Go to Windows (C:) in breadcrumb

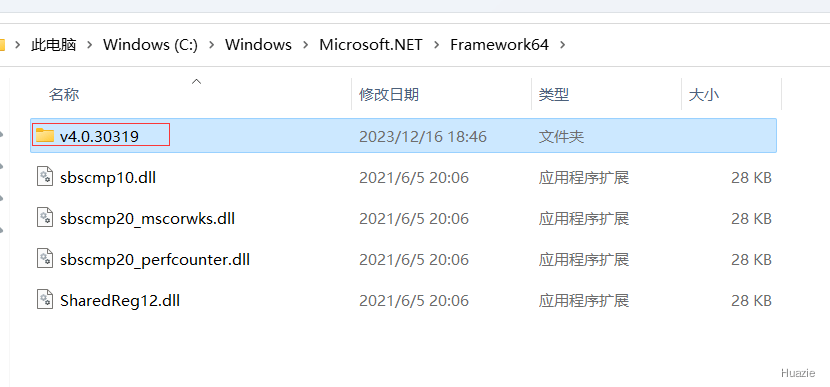tap(150, 45)
